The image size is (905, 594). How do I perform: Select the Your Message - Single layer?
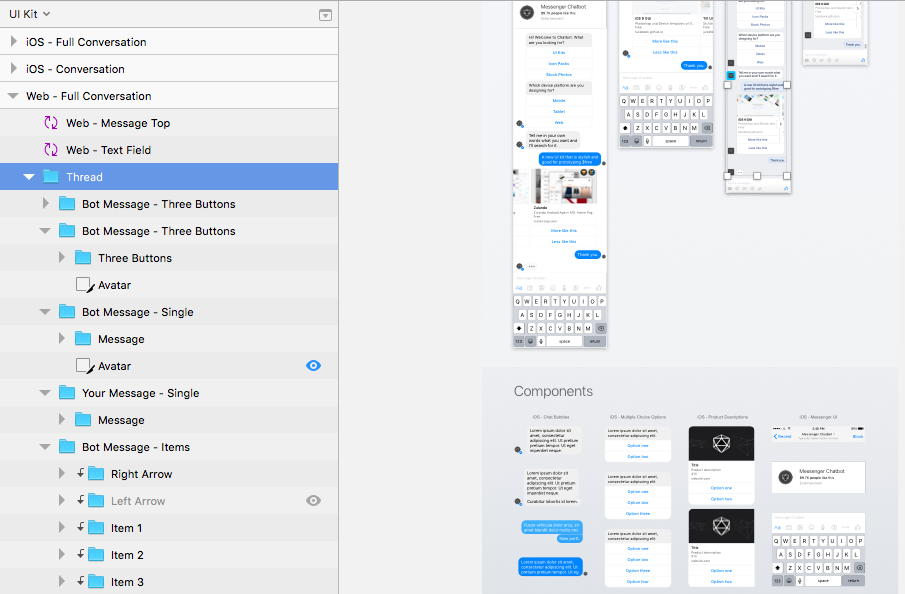coord(140,393)
